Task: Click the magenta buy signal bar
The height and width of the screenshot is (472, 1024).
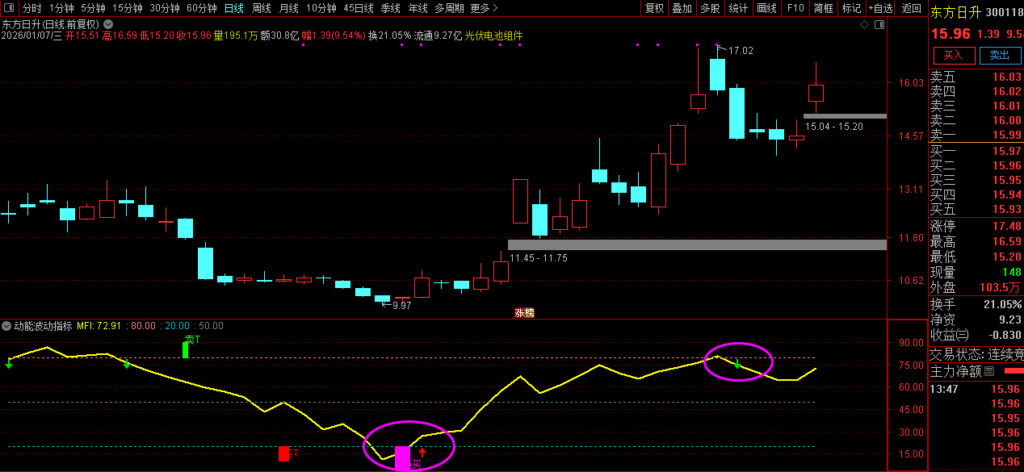Action: pyautogui.click(x=402, y=457)
